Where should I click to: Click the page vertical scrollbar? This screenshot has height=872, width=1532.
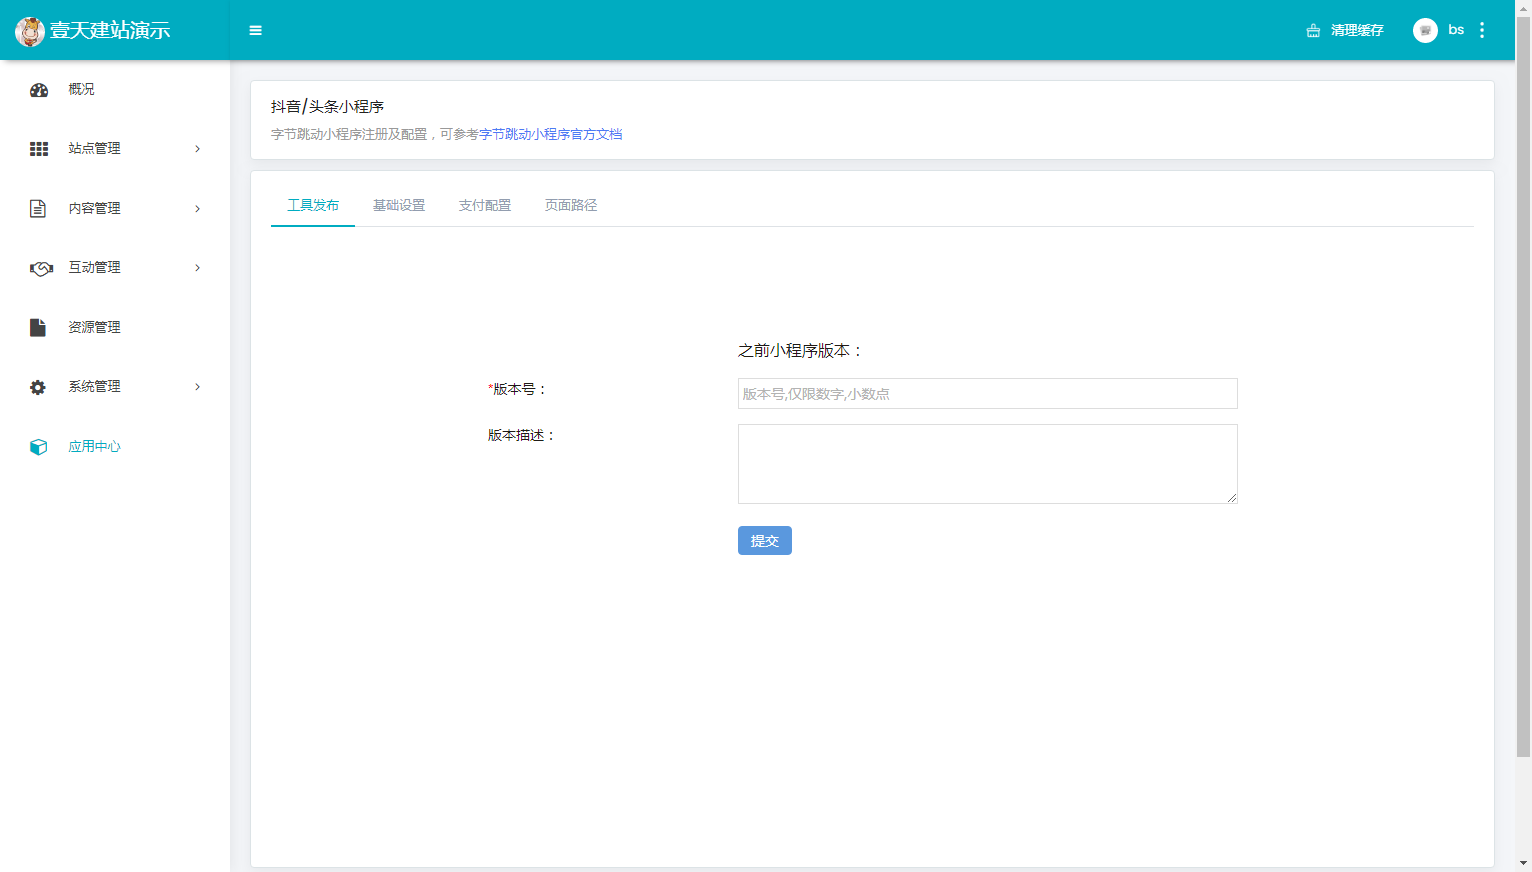(1523, 385)
